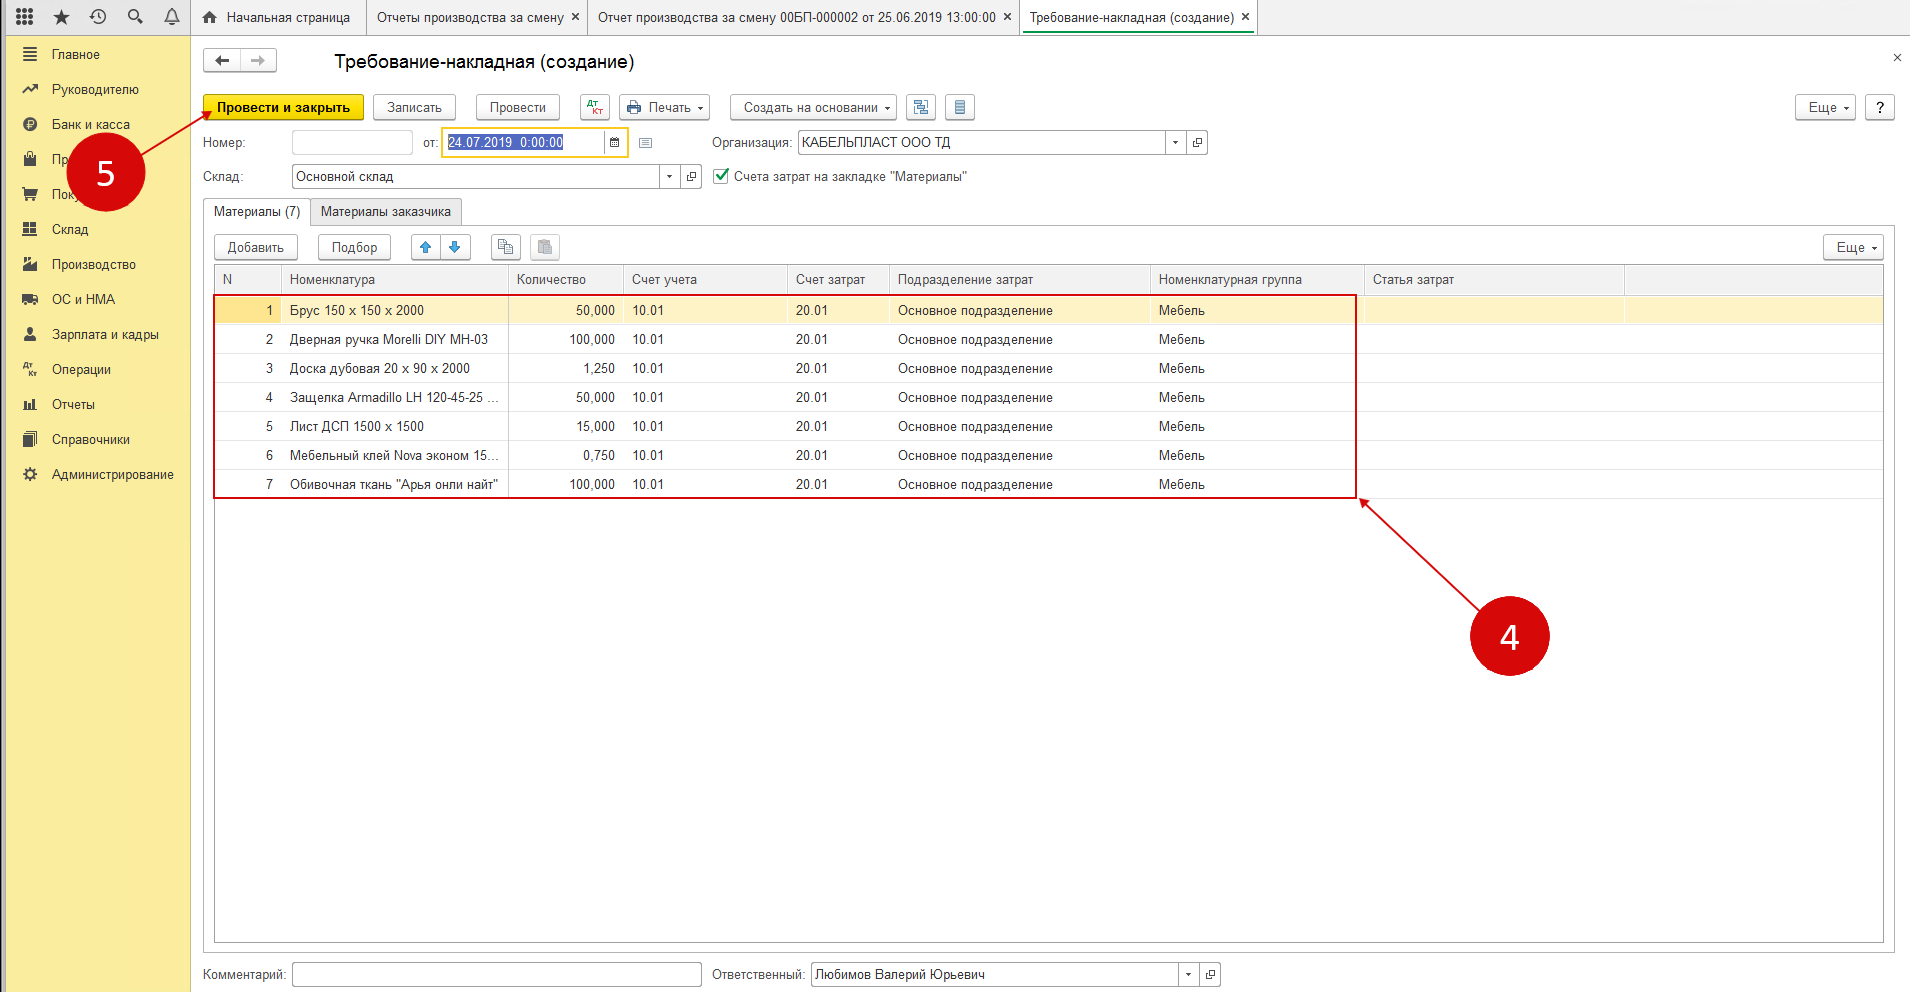Viewport: 1910px width, 992px height.
Task: Open table Еще menu
Action: coord(1854,247)
